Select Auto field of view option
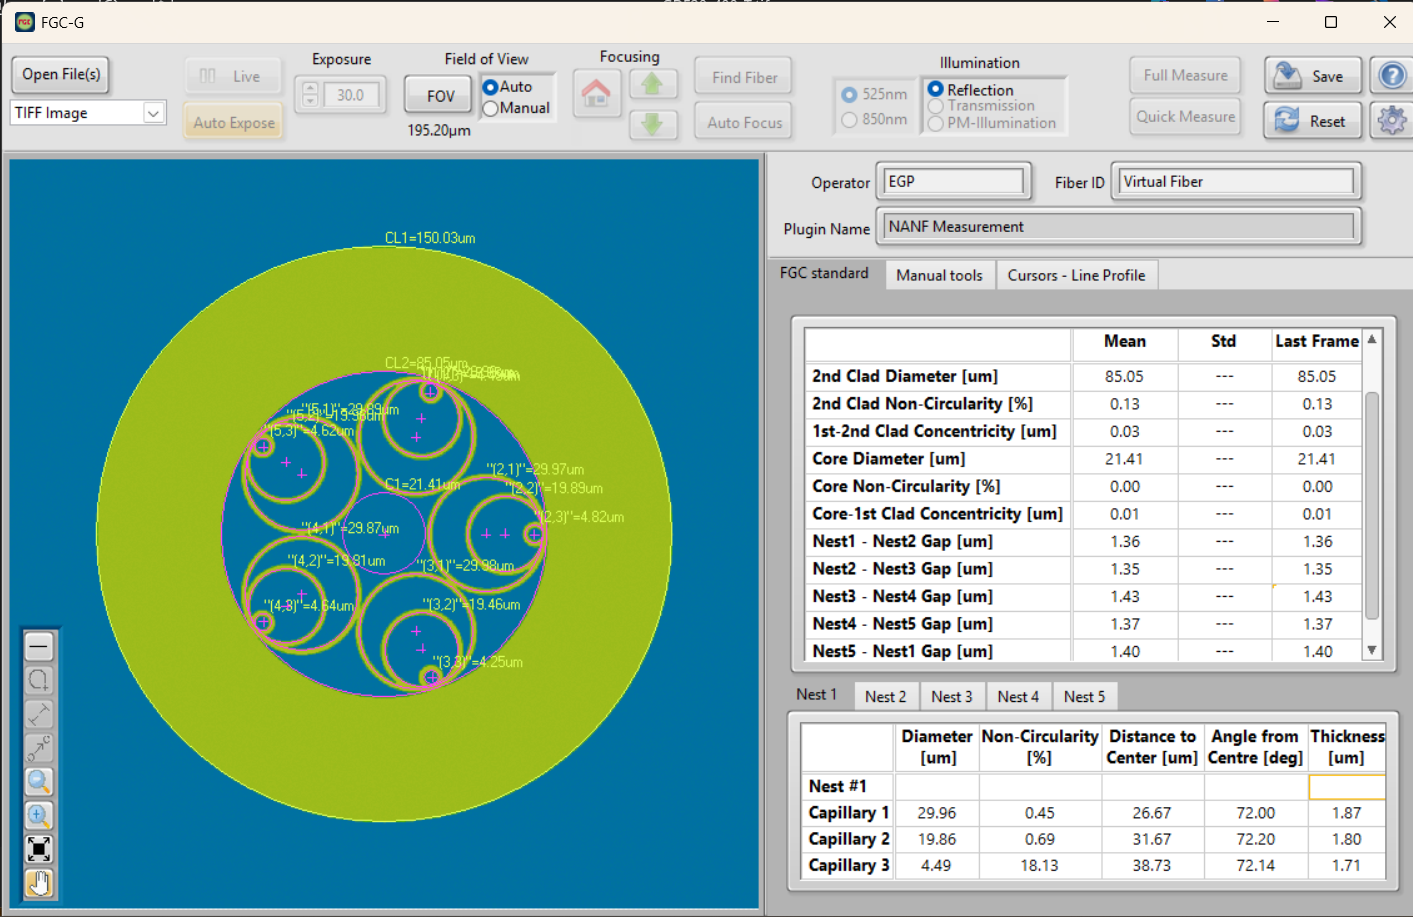The image size is (1413, 917). coord(491,87)
